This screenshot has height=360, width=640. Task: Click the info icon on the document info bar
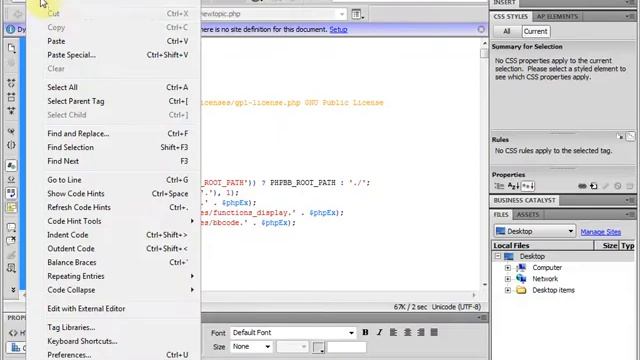pos(11,29)
